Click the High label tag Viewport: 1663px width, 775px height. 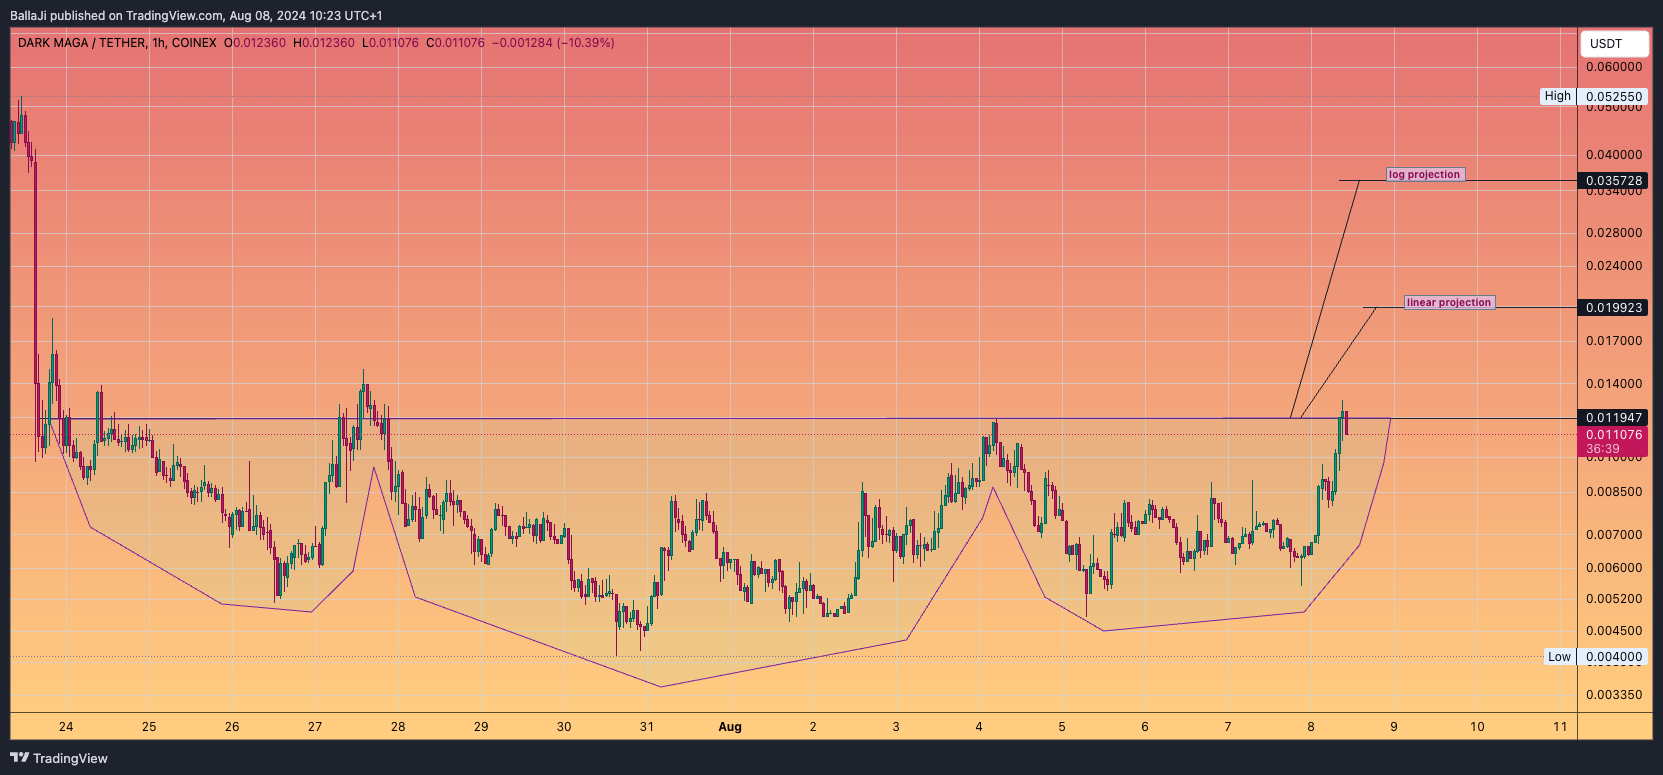[x=1558, y=97]
